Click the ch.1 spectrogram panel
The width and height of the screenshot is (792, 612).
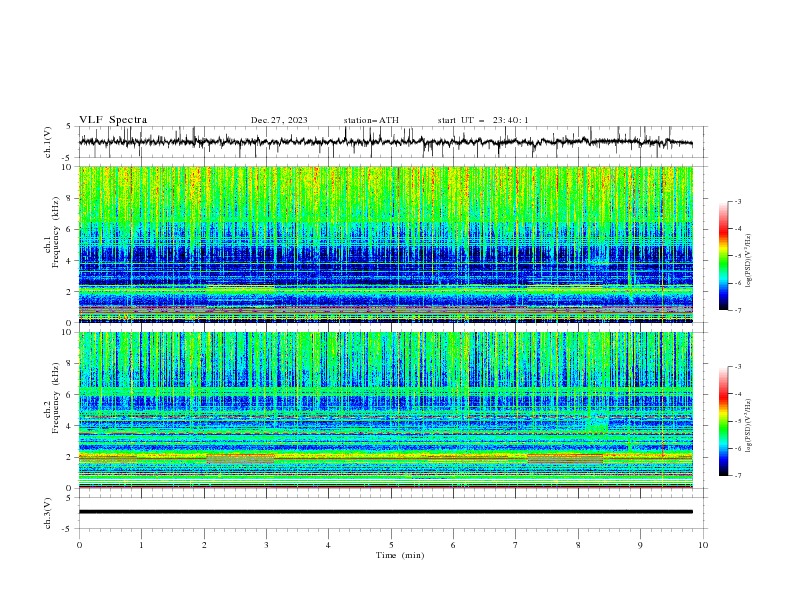pos(385,244)
